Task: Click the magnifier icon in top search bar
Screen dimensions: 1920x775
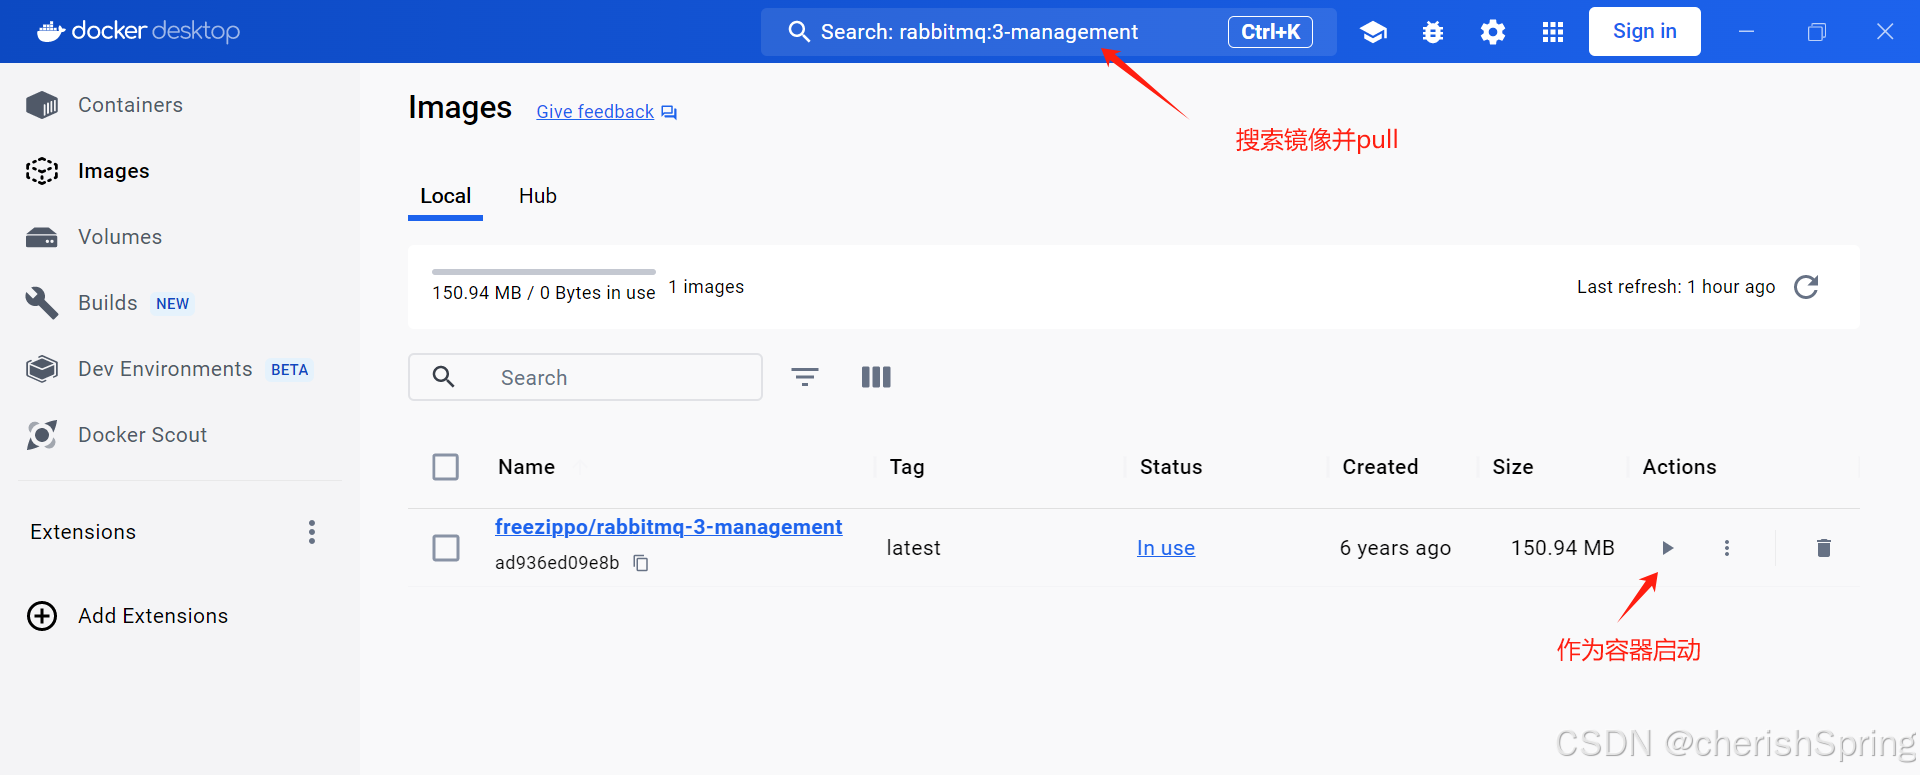Action: click(799, 32)
